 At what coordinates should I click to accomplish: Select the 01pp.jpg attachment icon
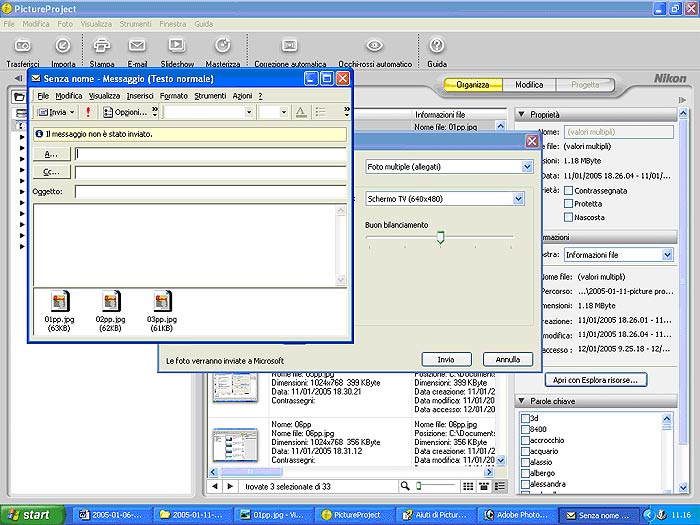click(59, 301)
